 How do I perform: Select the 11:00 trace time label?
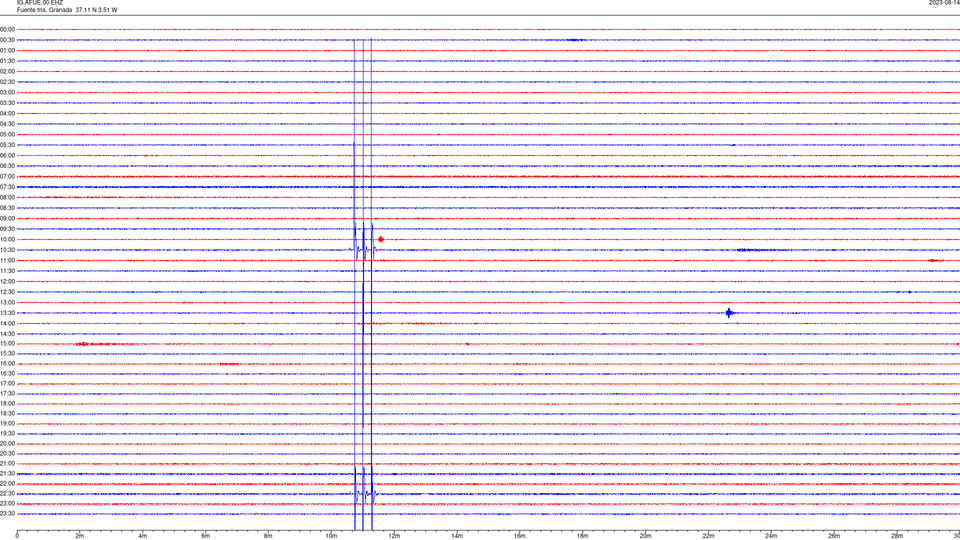(7, 261)
